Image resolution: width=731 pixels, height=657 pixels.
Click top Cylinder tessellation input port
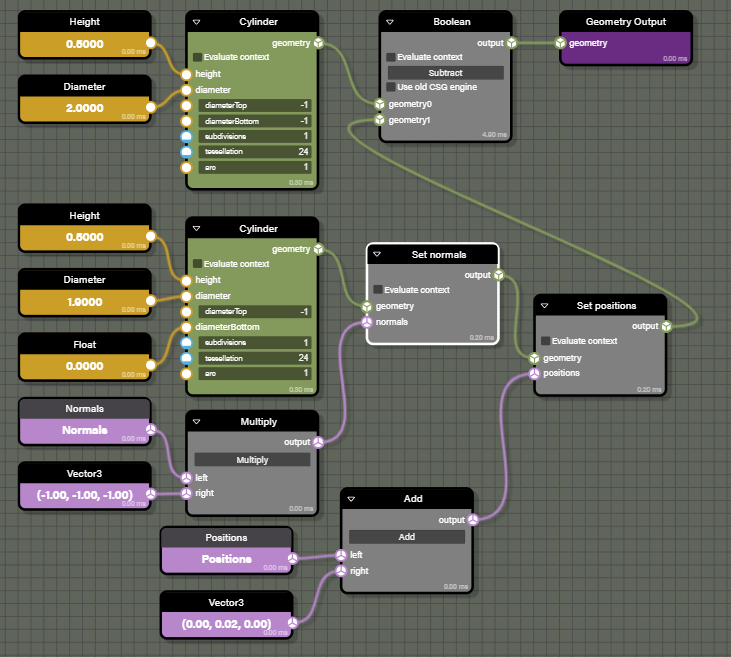[186, 152]
